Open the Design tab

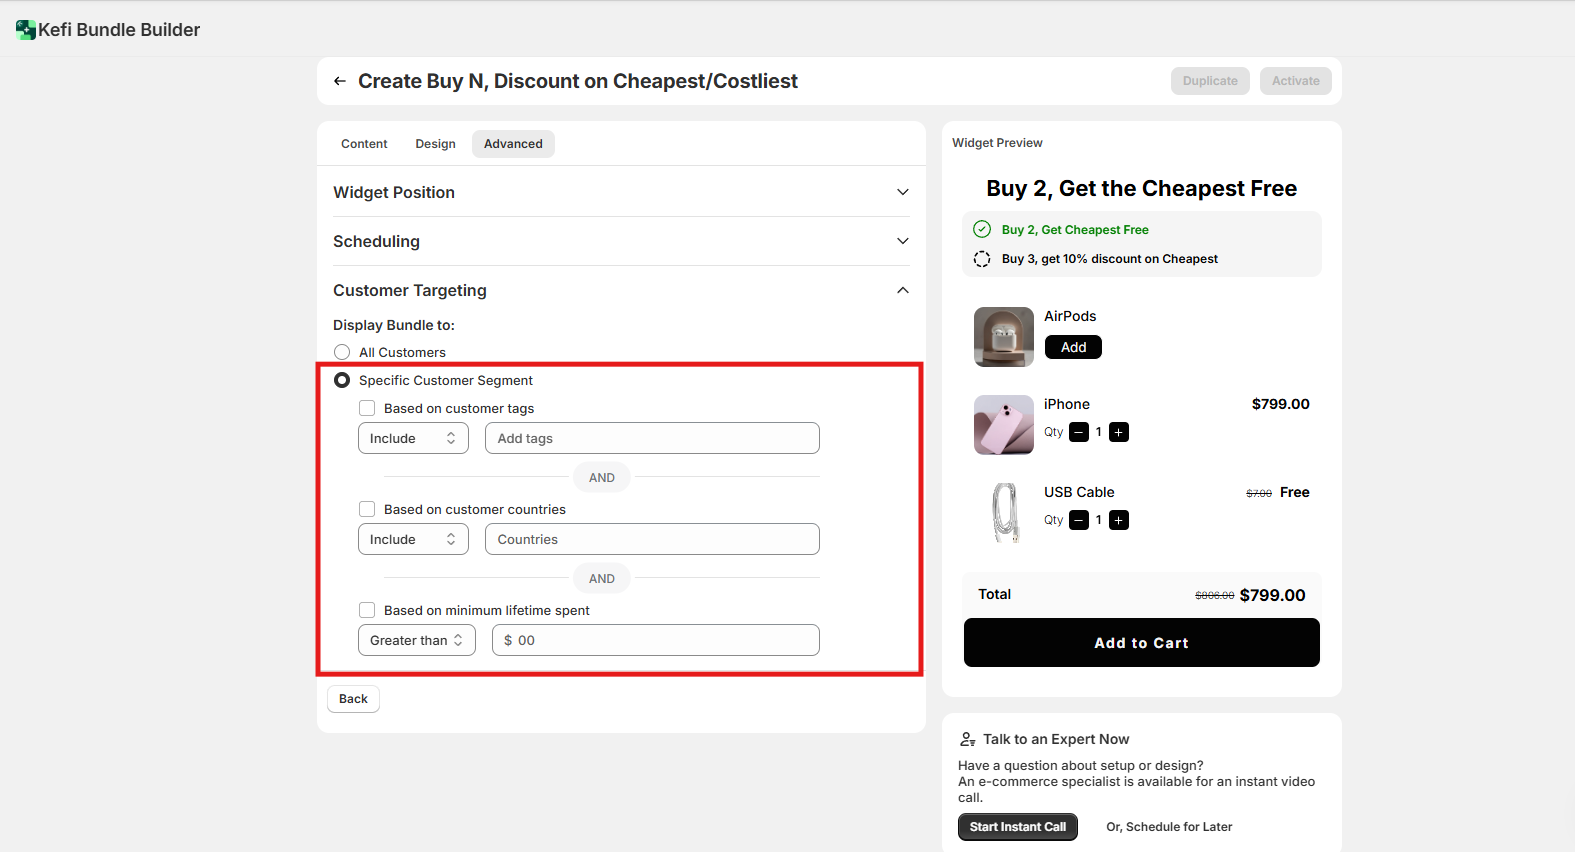[x=435, y=144]
